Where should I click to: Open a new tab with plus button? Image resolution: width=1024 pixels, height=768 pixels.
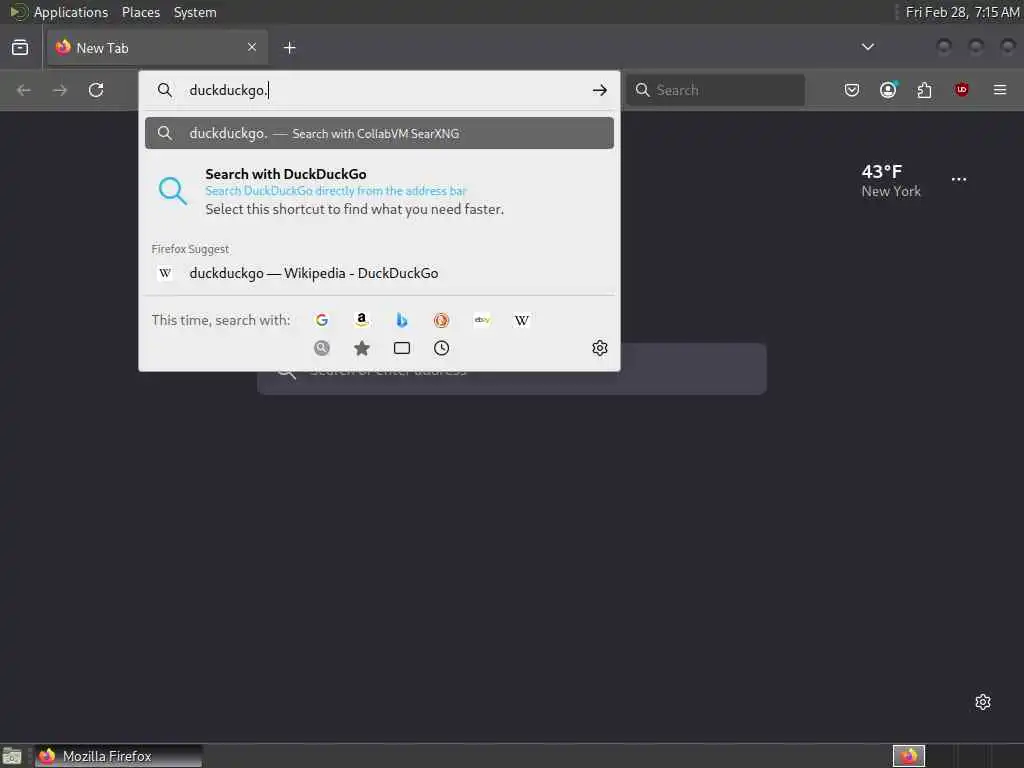point(290,48)
